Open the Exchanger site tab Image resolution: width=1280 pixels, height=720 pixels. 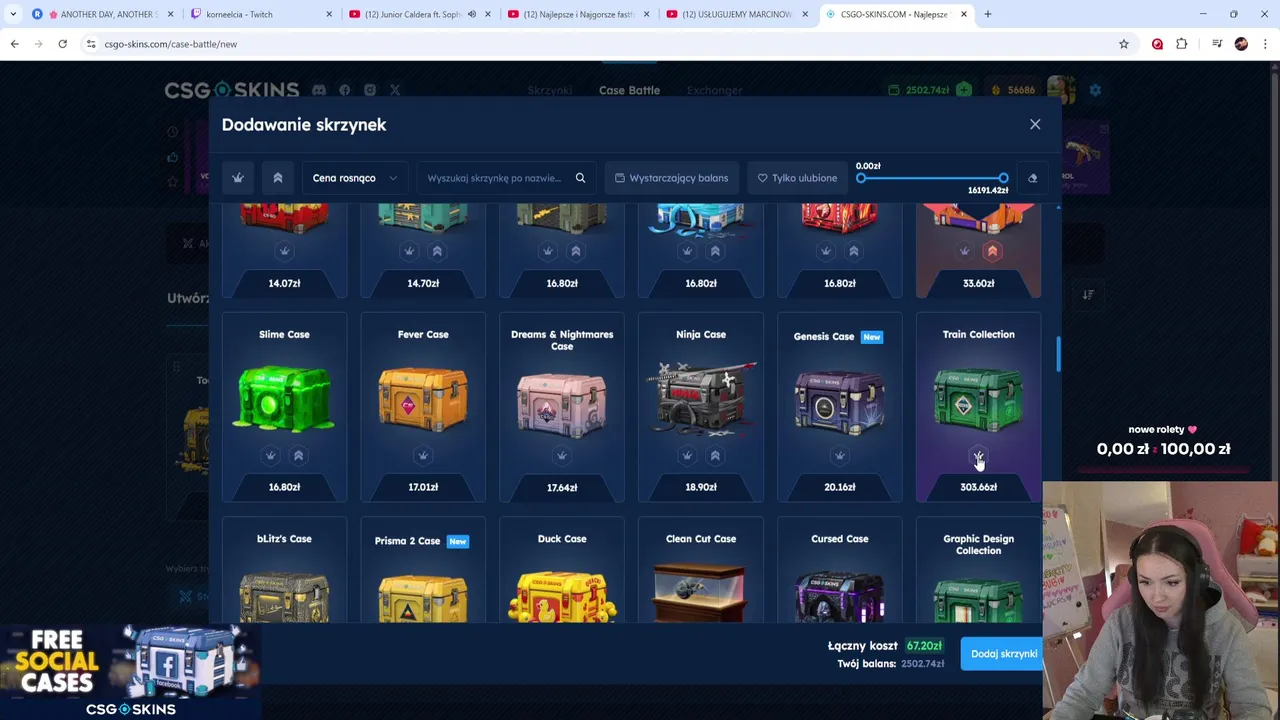(714, 90)
